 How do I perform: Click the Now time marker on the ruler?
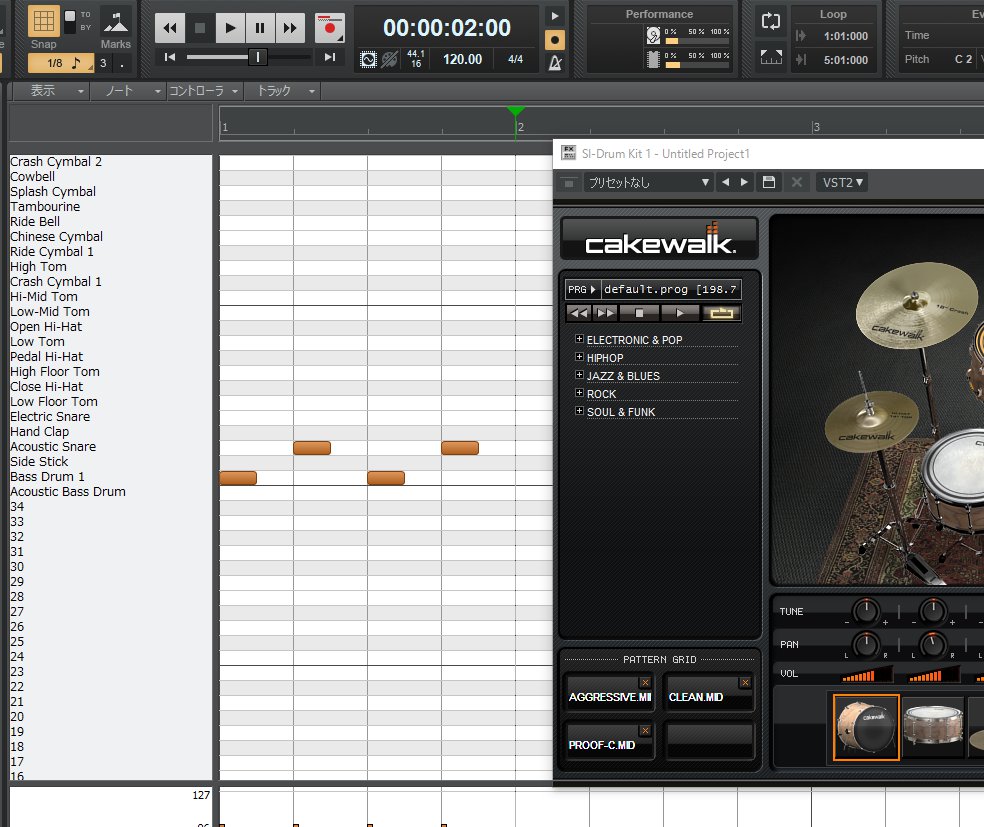click(516, 111)
